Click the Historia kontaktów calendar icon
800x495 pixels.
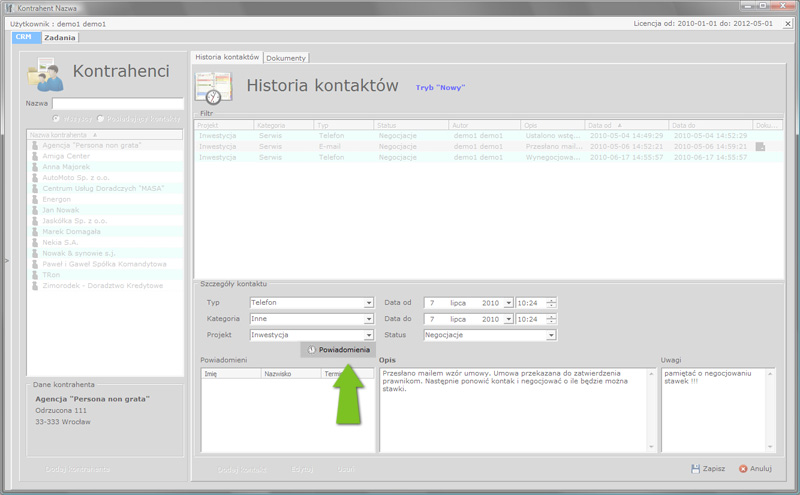pos(214,88)
